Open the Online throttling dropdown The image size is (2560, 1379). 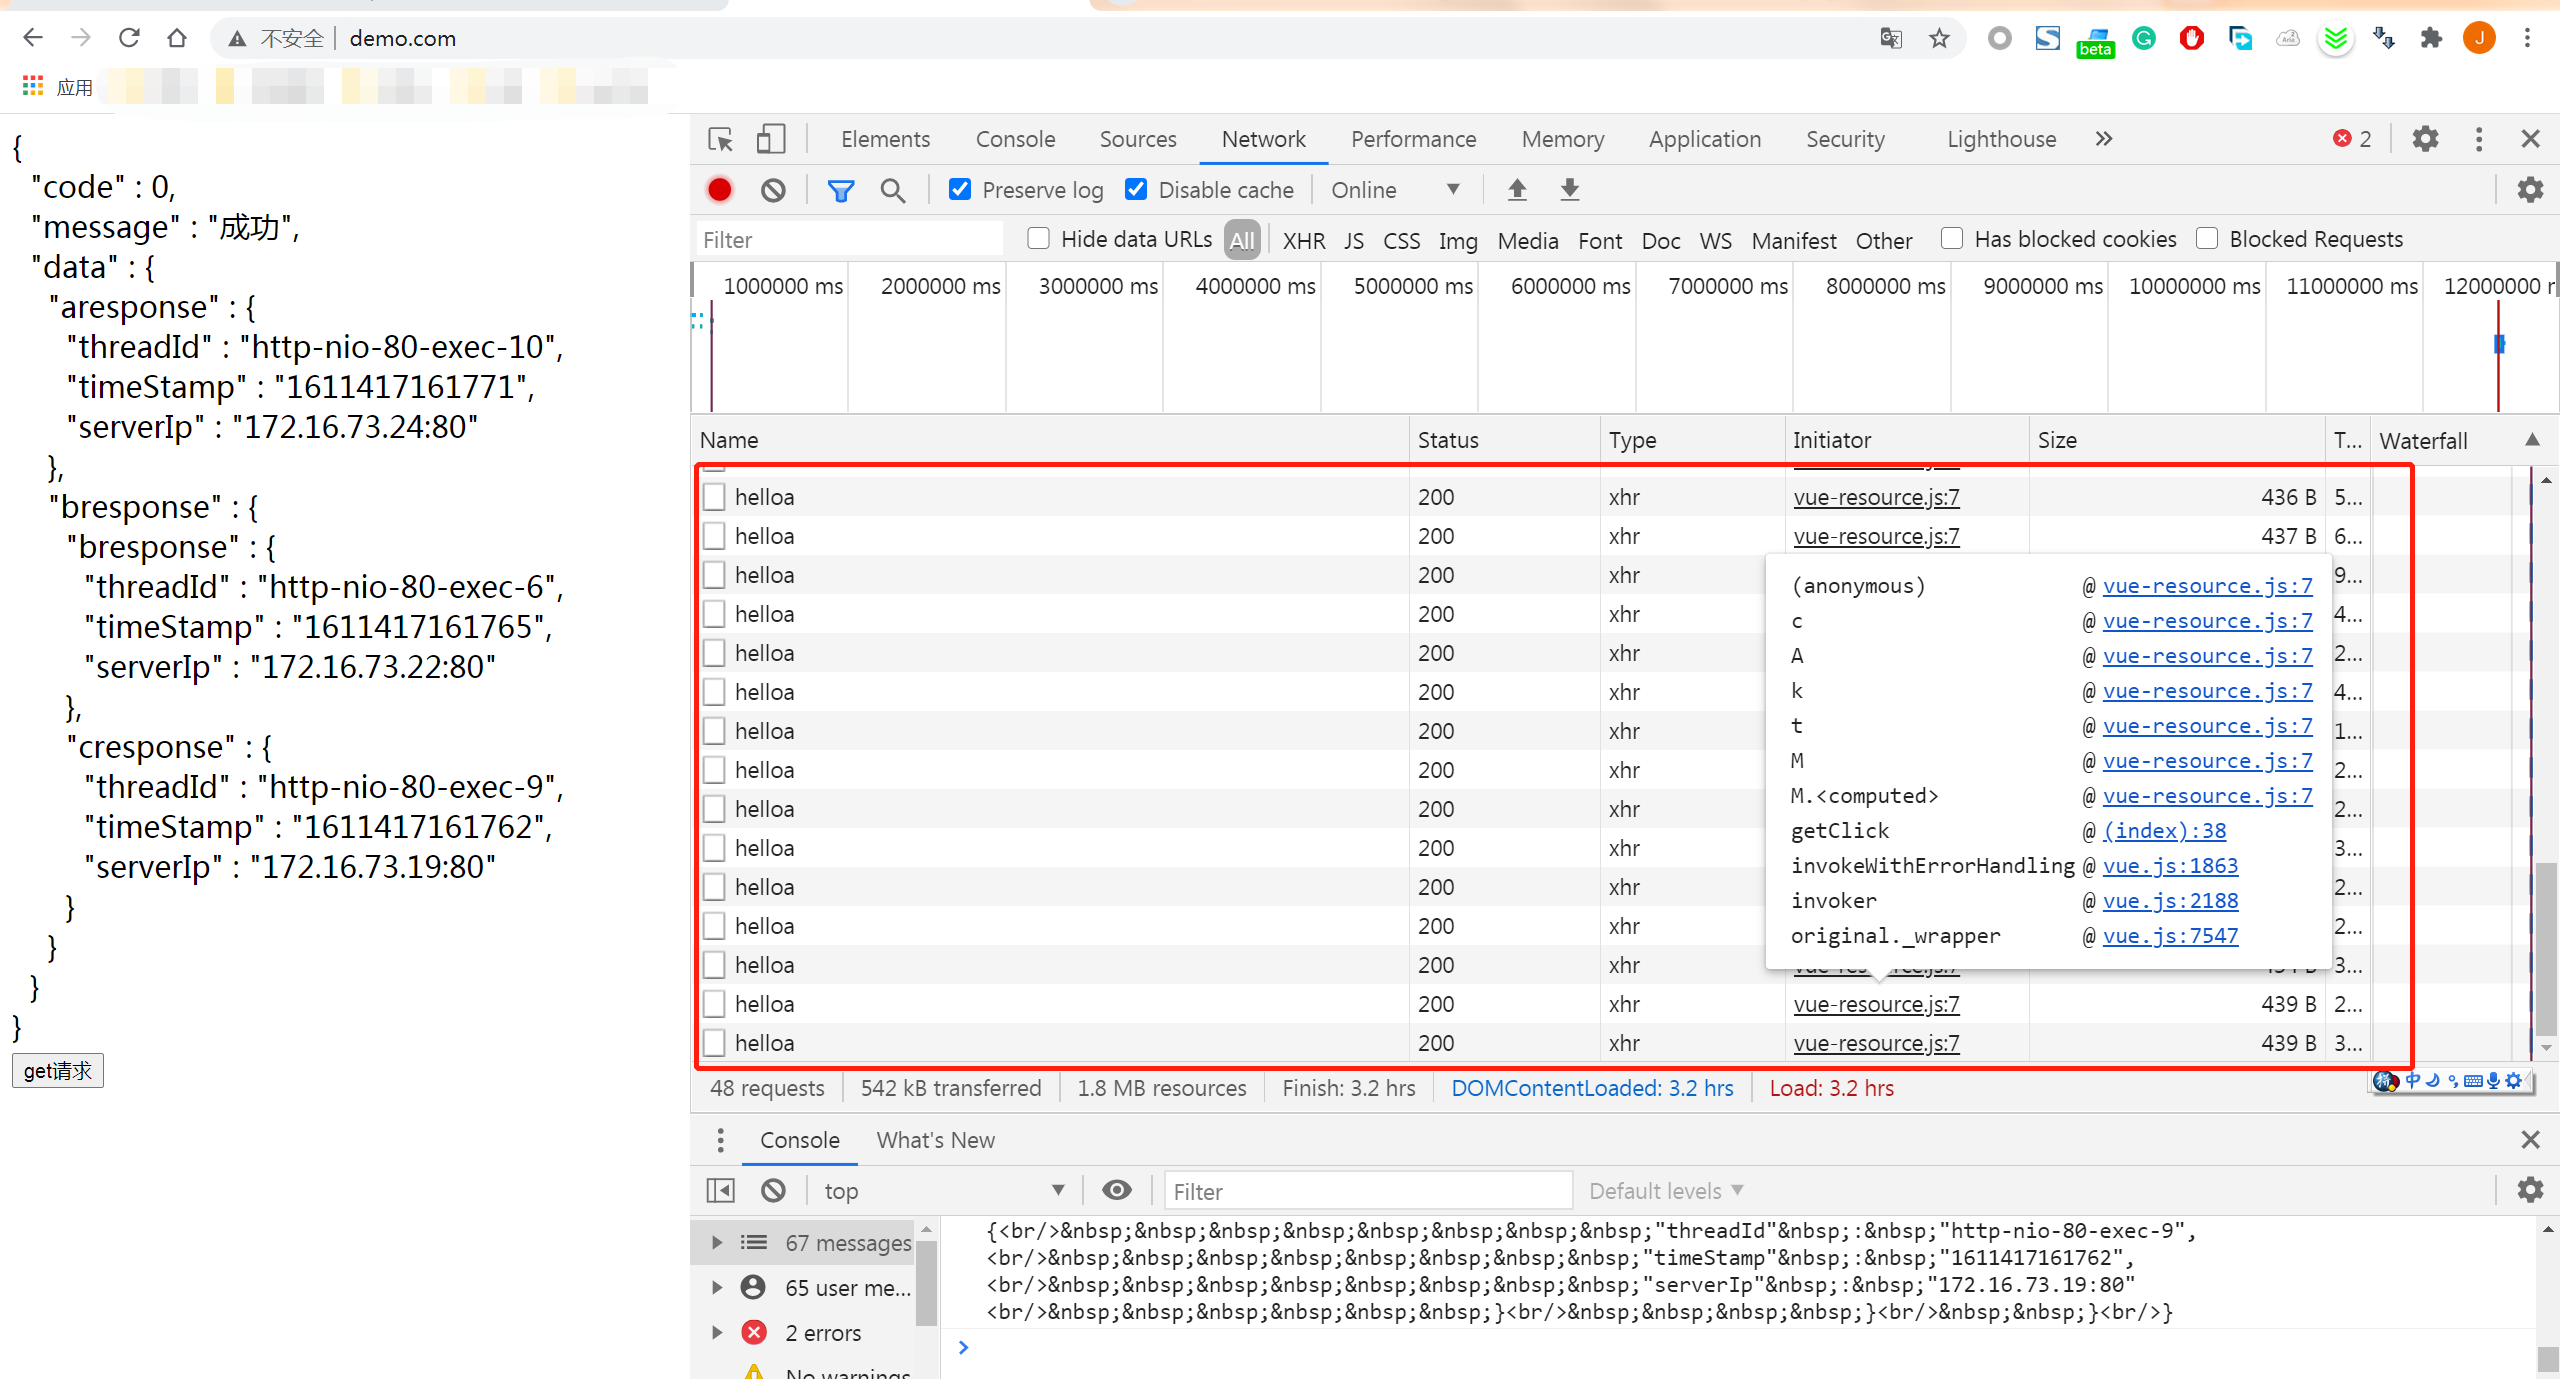1395,190
